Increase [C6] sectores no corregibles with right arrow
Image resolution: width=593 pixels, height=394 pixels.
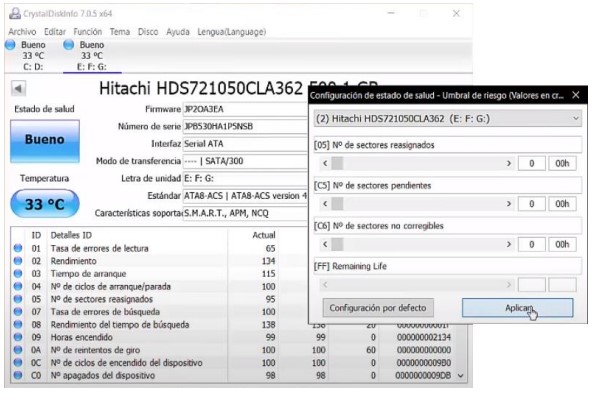coord(509,244)
